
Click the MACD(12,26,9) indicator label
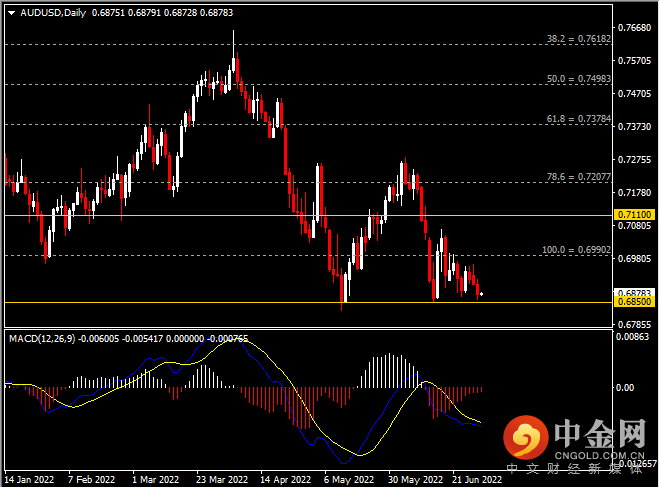[44, 340]
